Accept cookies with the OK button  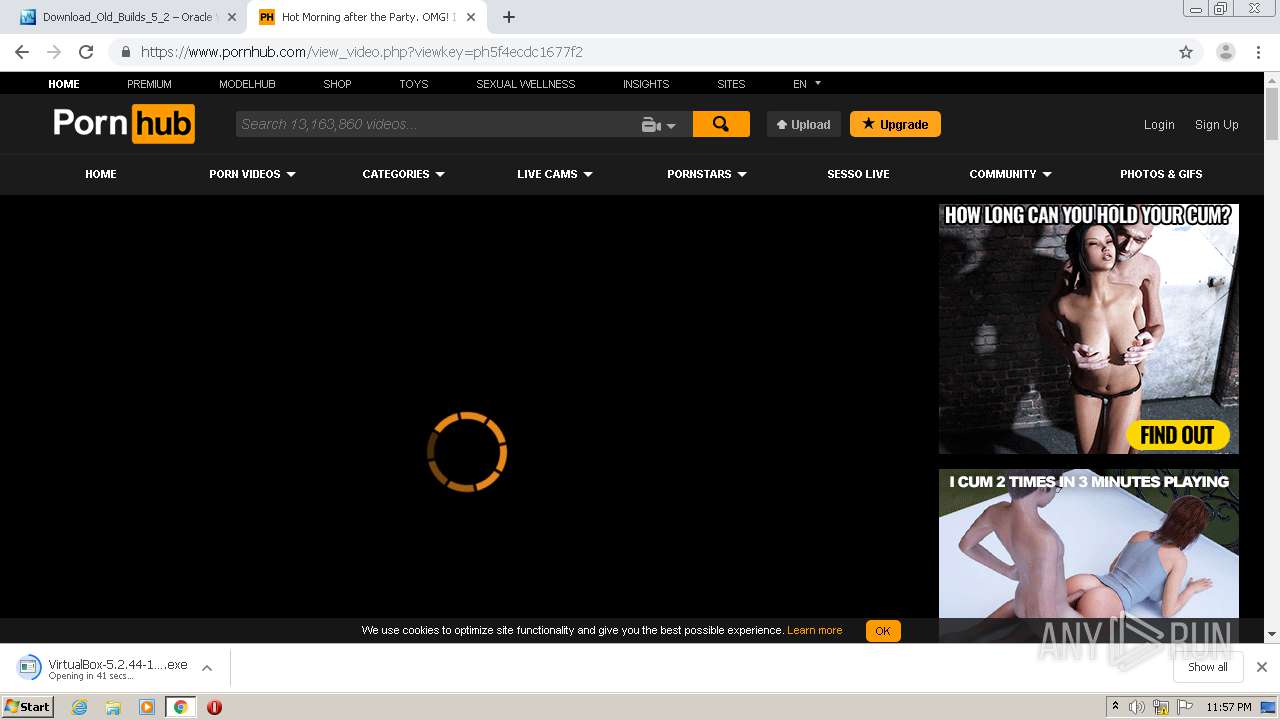[x=882, y=631]
